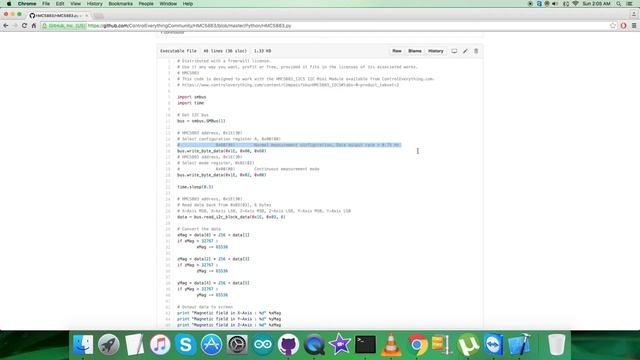
Task: Open the blank document icon in the dock
Action: [134, 345]
